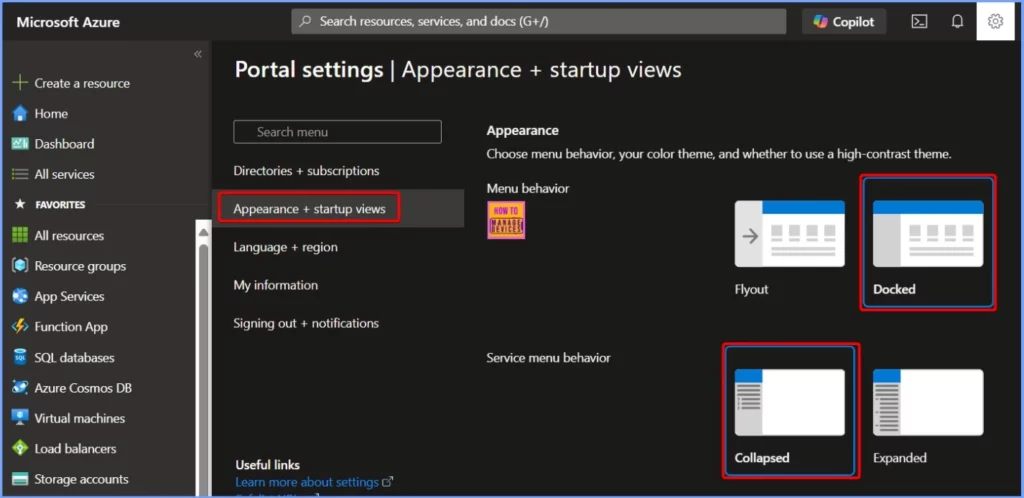Open All services
The image size is (1024, 498).
[64, 174]
